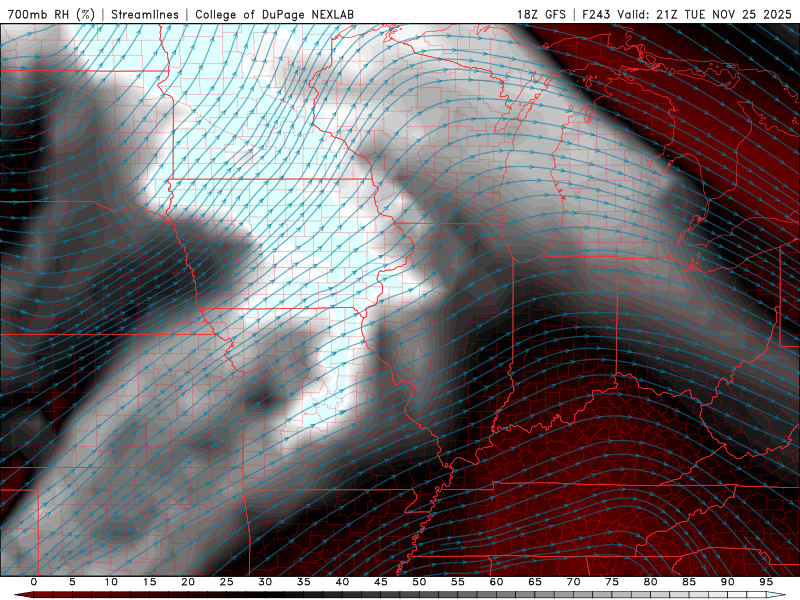Click the colorbar label "75"
Viewport: 800px width, 600px height.
pyautogui.click(x=612, y=582)
